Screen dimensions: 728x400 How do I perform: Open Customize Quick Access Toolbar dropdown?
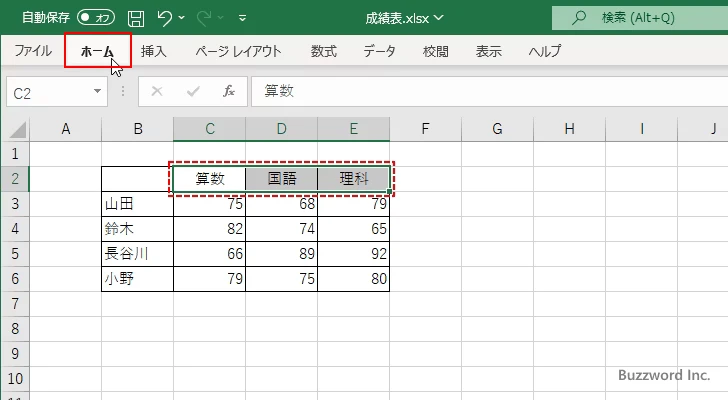coord(242,19)
